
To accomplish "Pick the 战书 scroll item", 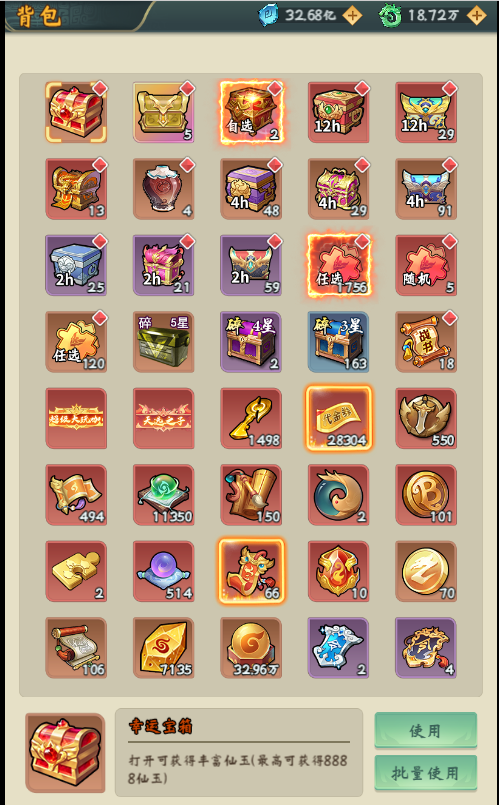I will click(426, 342).
